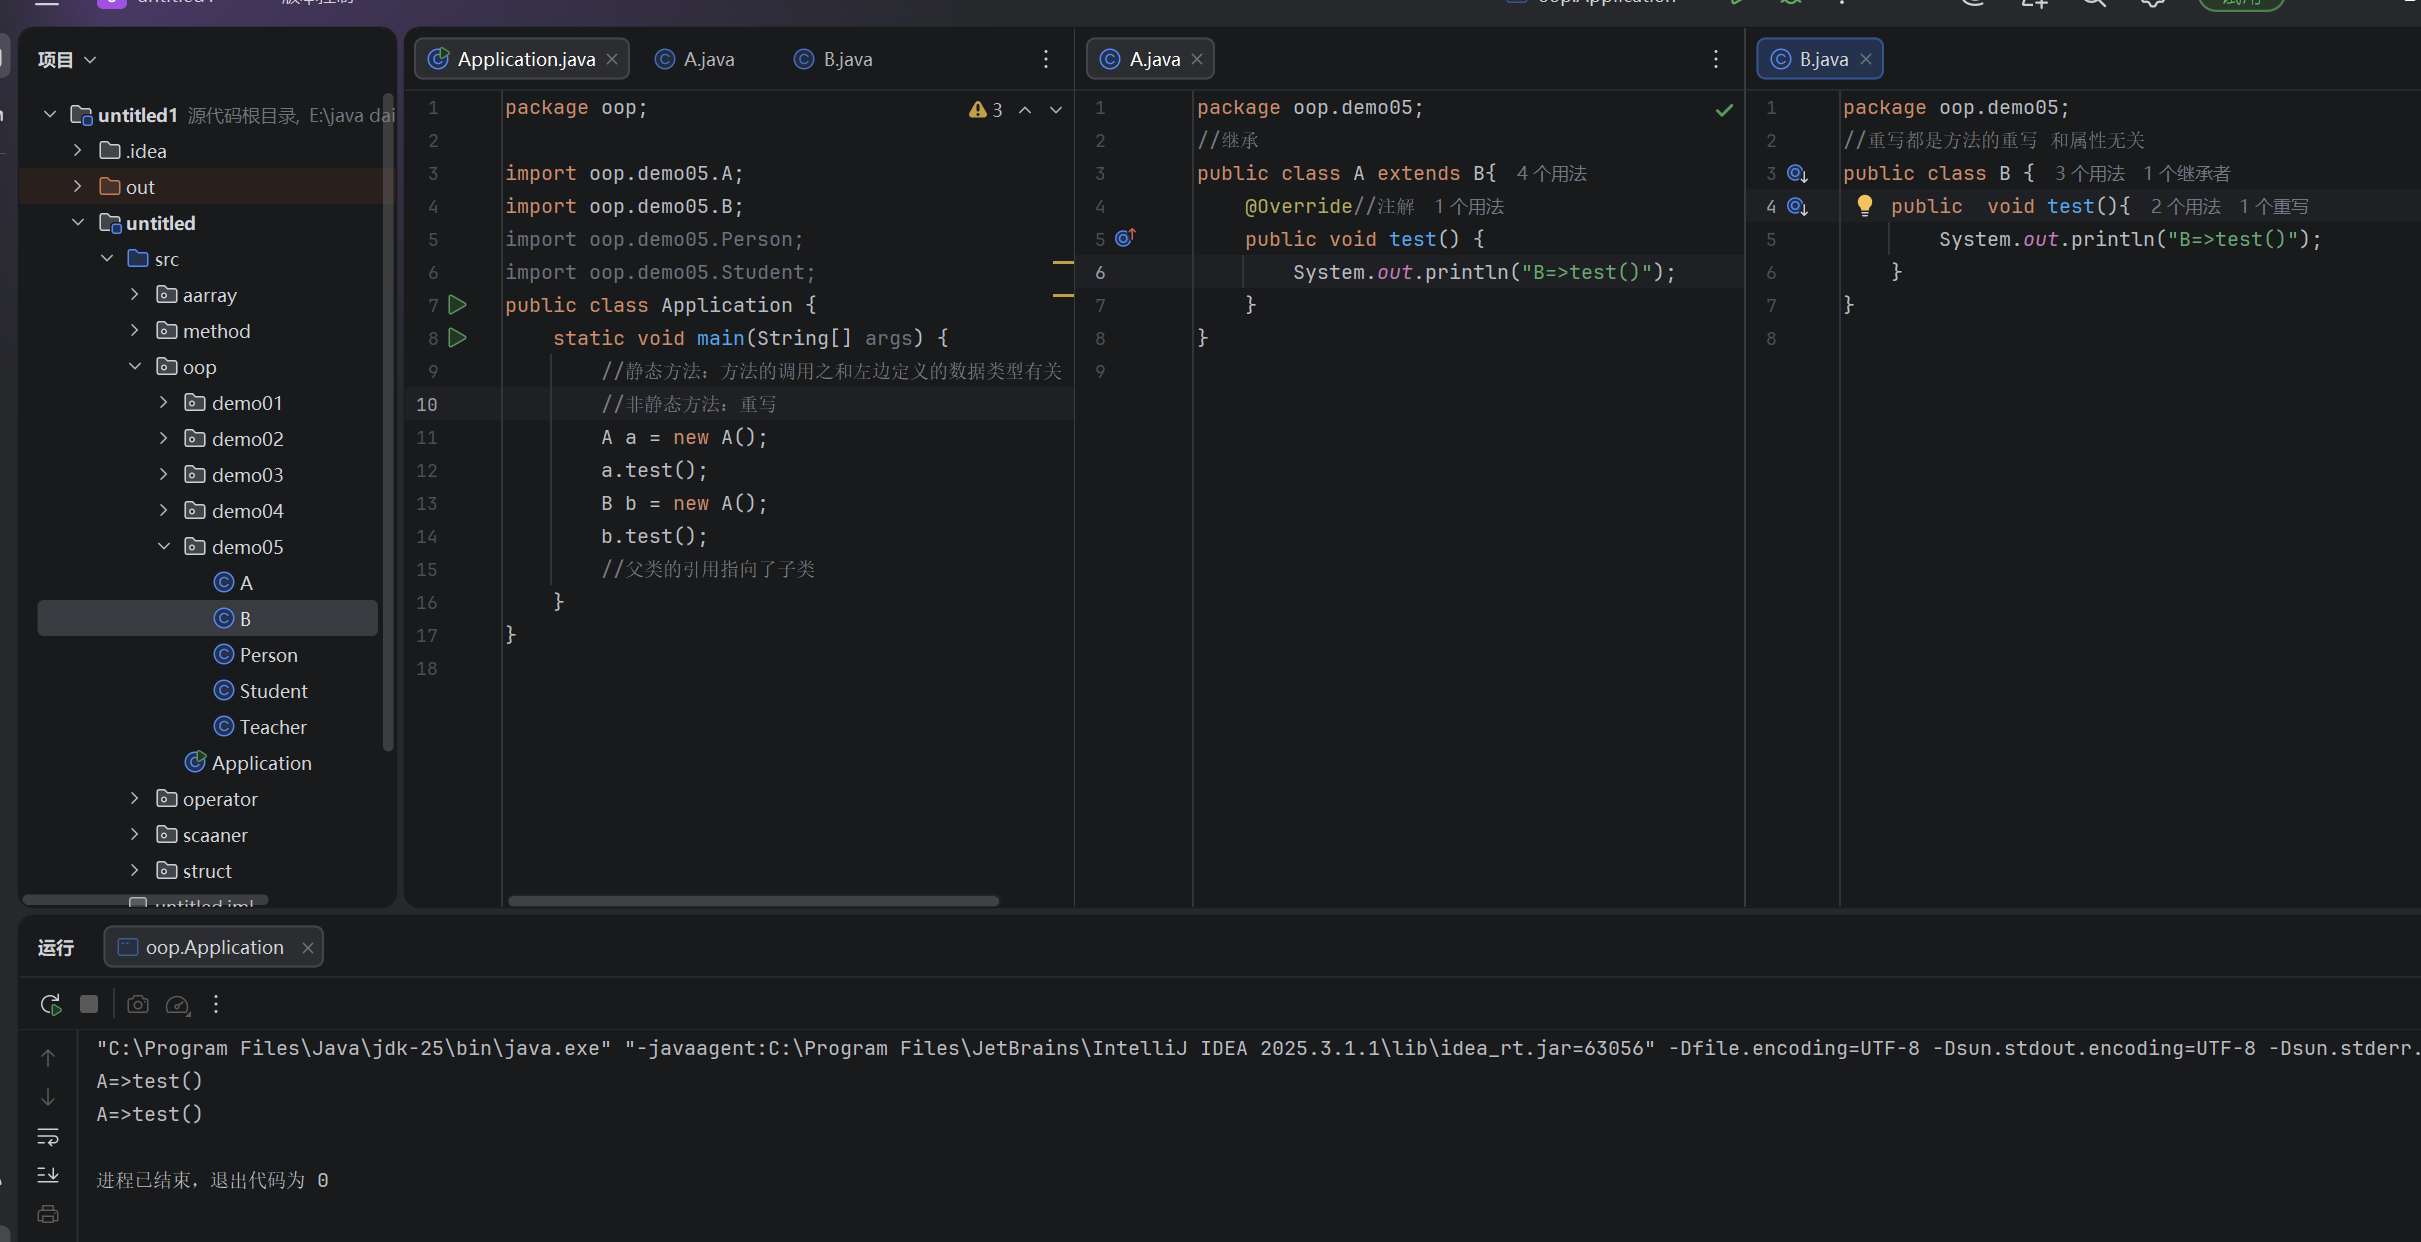Click the run gutter arrow beside main method
Viewport: 2421px width, 1242px height.
coord(458,338)
